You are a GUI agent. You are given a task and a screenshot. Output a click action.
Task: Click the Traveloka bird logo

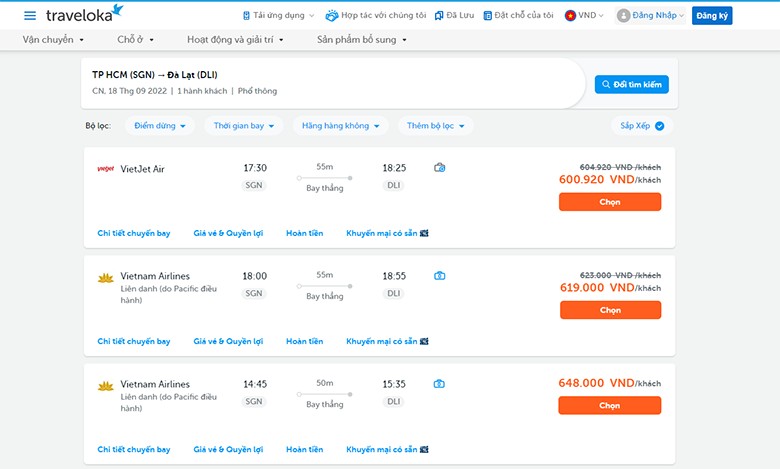[x=118, y=10]
